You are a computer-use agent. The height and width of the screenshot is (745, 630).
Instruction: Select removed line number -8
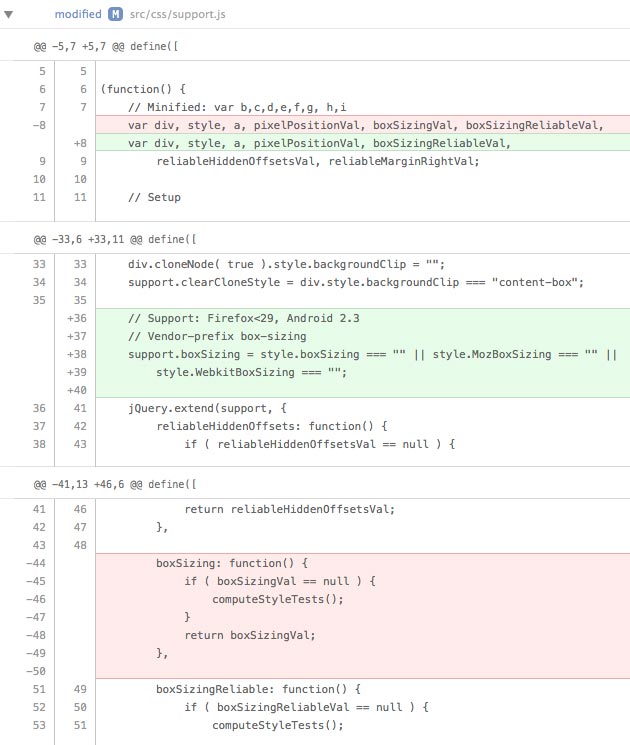click(x=39, y=125)
